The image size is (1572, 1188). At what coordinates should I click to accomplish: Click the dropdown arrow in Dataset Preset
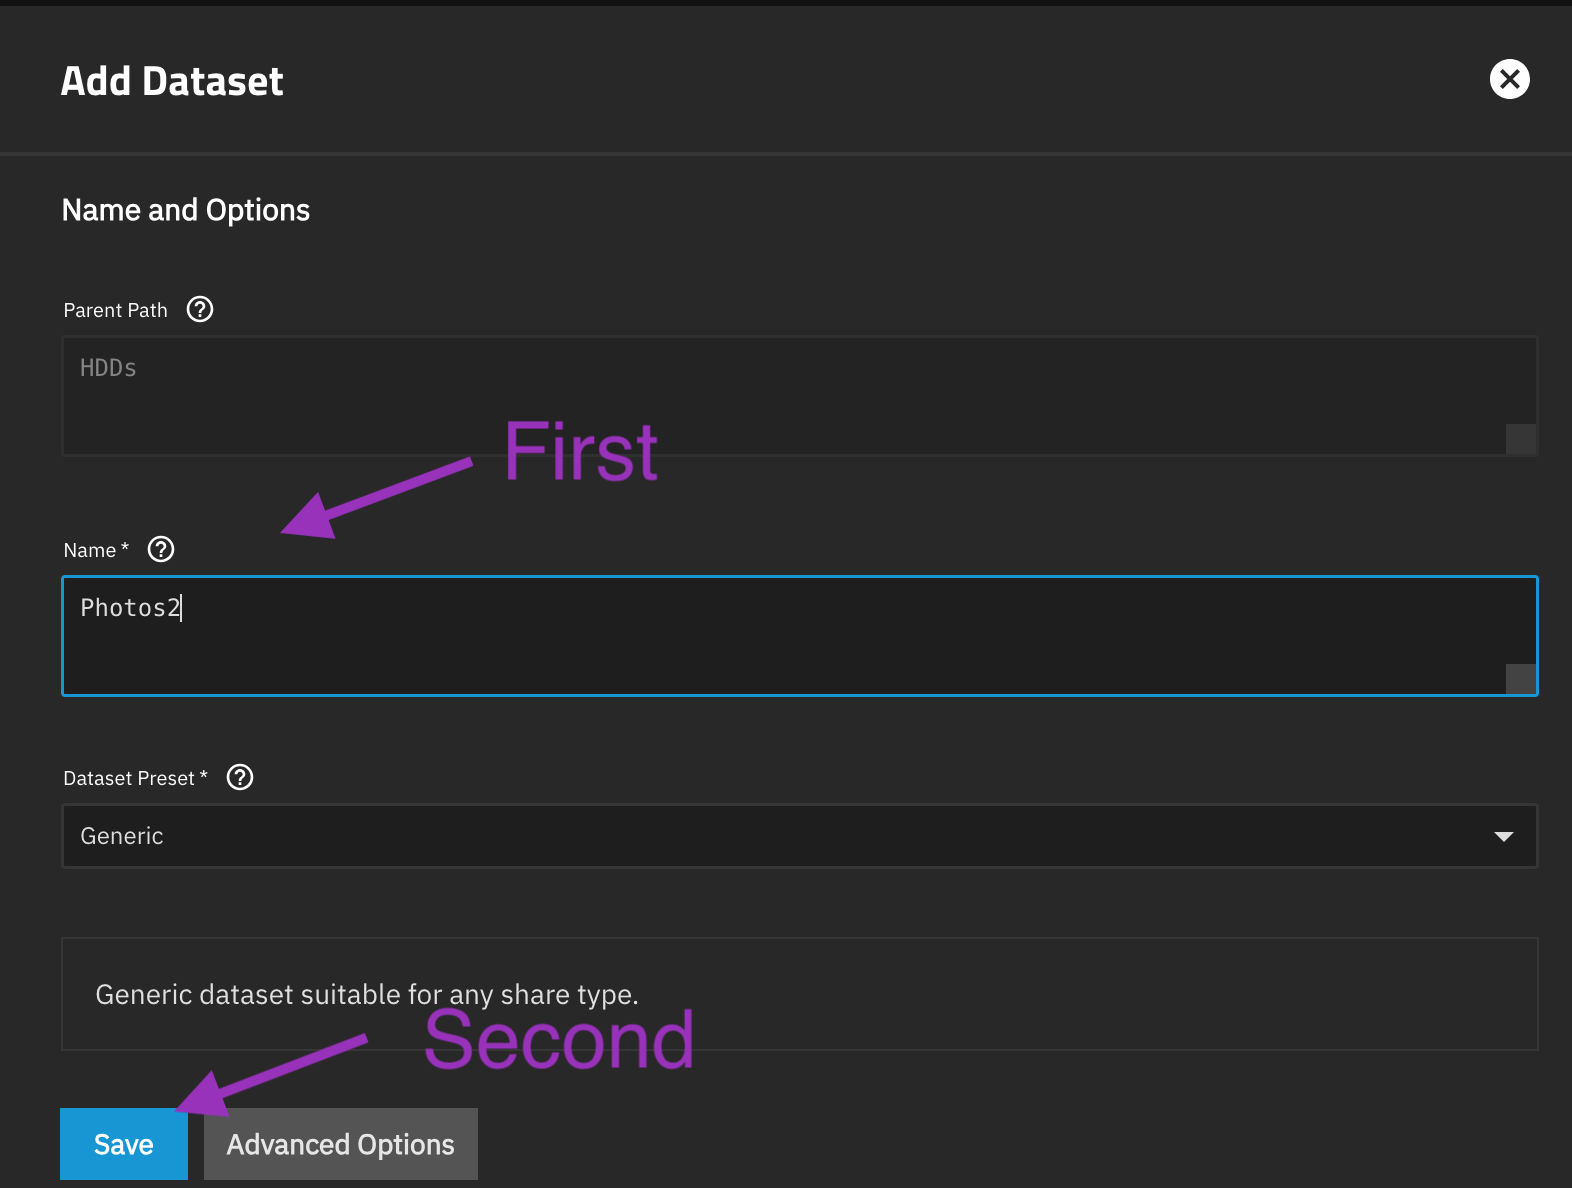pos(1503,836)
